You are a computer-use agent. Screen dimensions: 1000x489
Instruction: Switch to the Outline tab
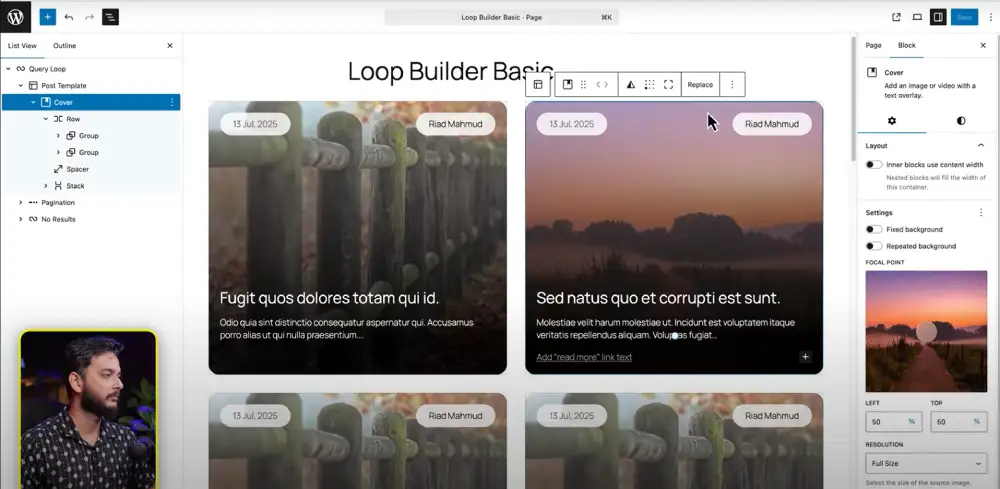coord(64,45)
